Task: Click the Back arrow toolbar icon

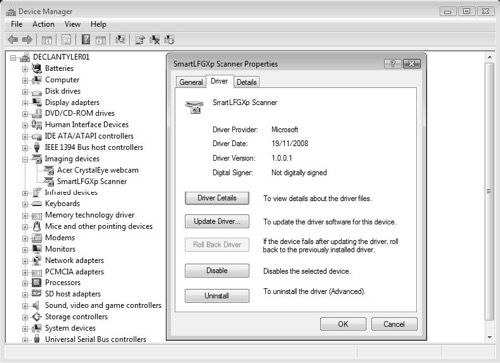Action: click(x=13, y=40)
